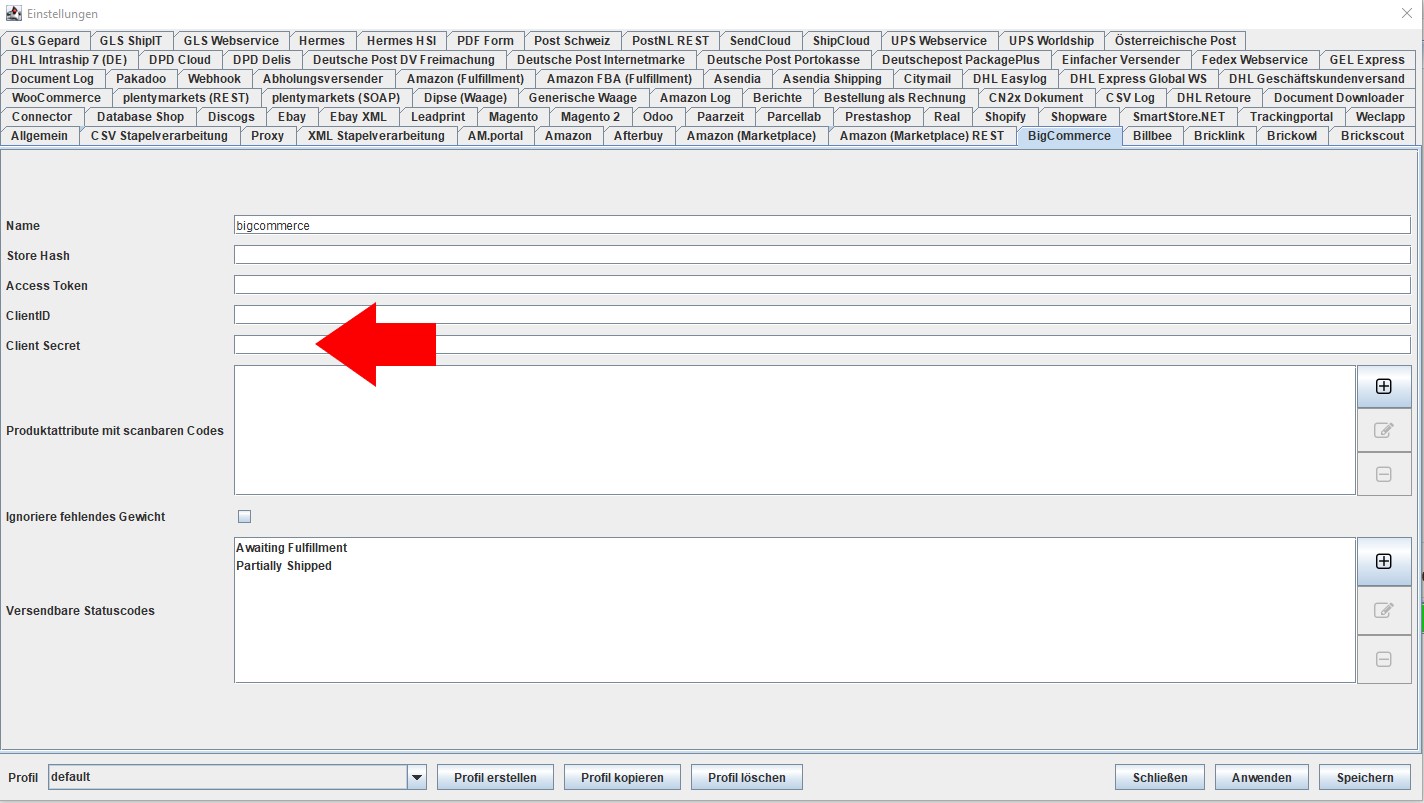Click the Profil kopieren button
Image resolution: width=1424 pixels, height=803 pixels.
pyautogui.click(x=622, y=777)
